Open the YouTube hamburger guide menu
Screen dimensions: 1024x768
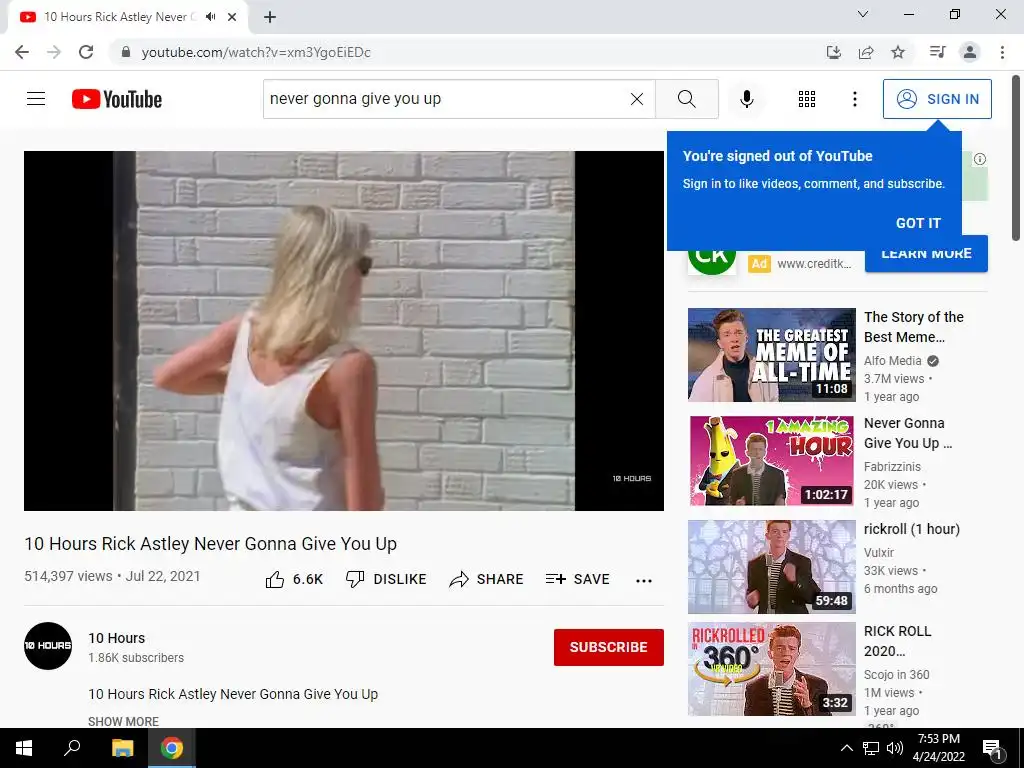pos(36,99)
